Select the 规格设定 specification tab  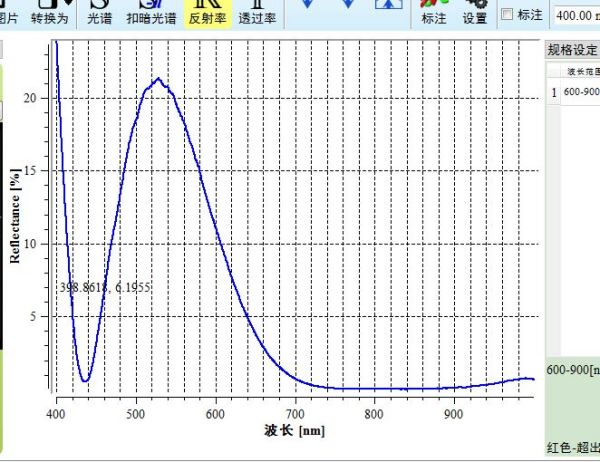571,50
